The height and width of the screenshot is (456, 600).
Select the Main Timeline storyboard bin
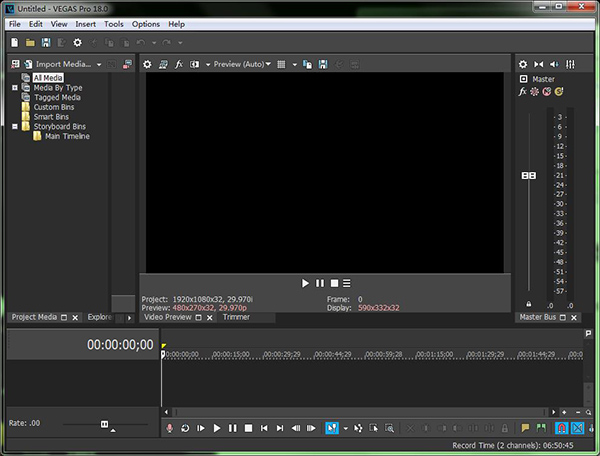coord(67,136)
